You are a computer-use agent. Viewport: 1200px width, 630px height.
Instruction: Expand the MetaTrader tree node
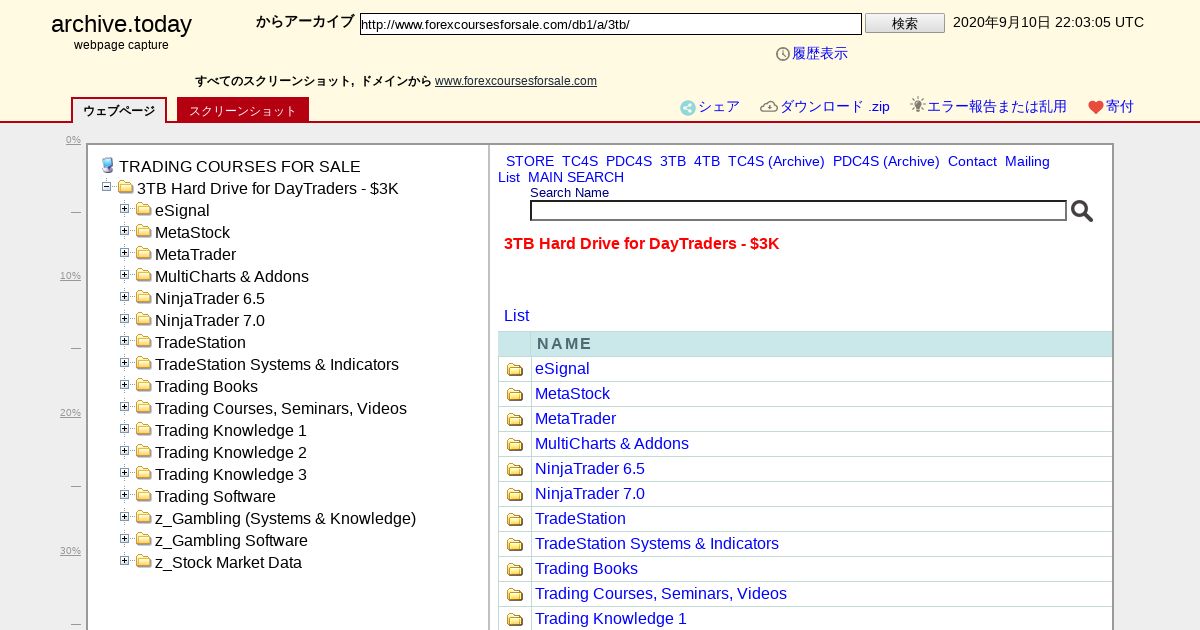tap(125, 253)
